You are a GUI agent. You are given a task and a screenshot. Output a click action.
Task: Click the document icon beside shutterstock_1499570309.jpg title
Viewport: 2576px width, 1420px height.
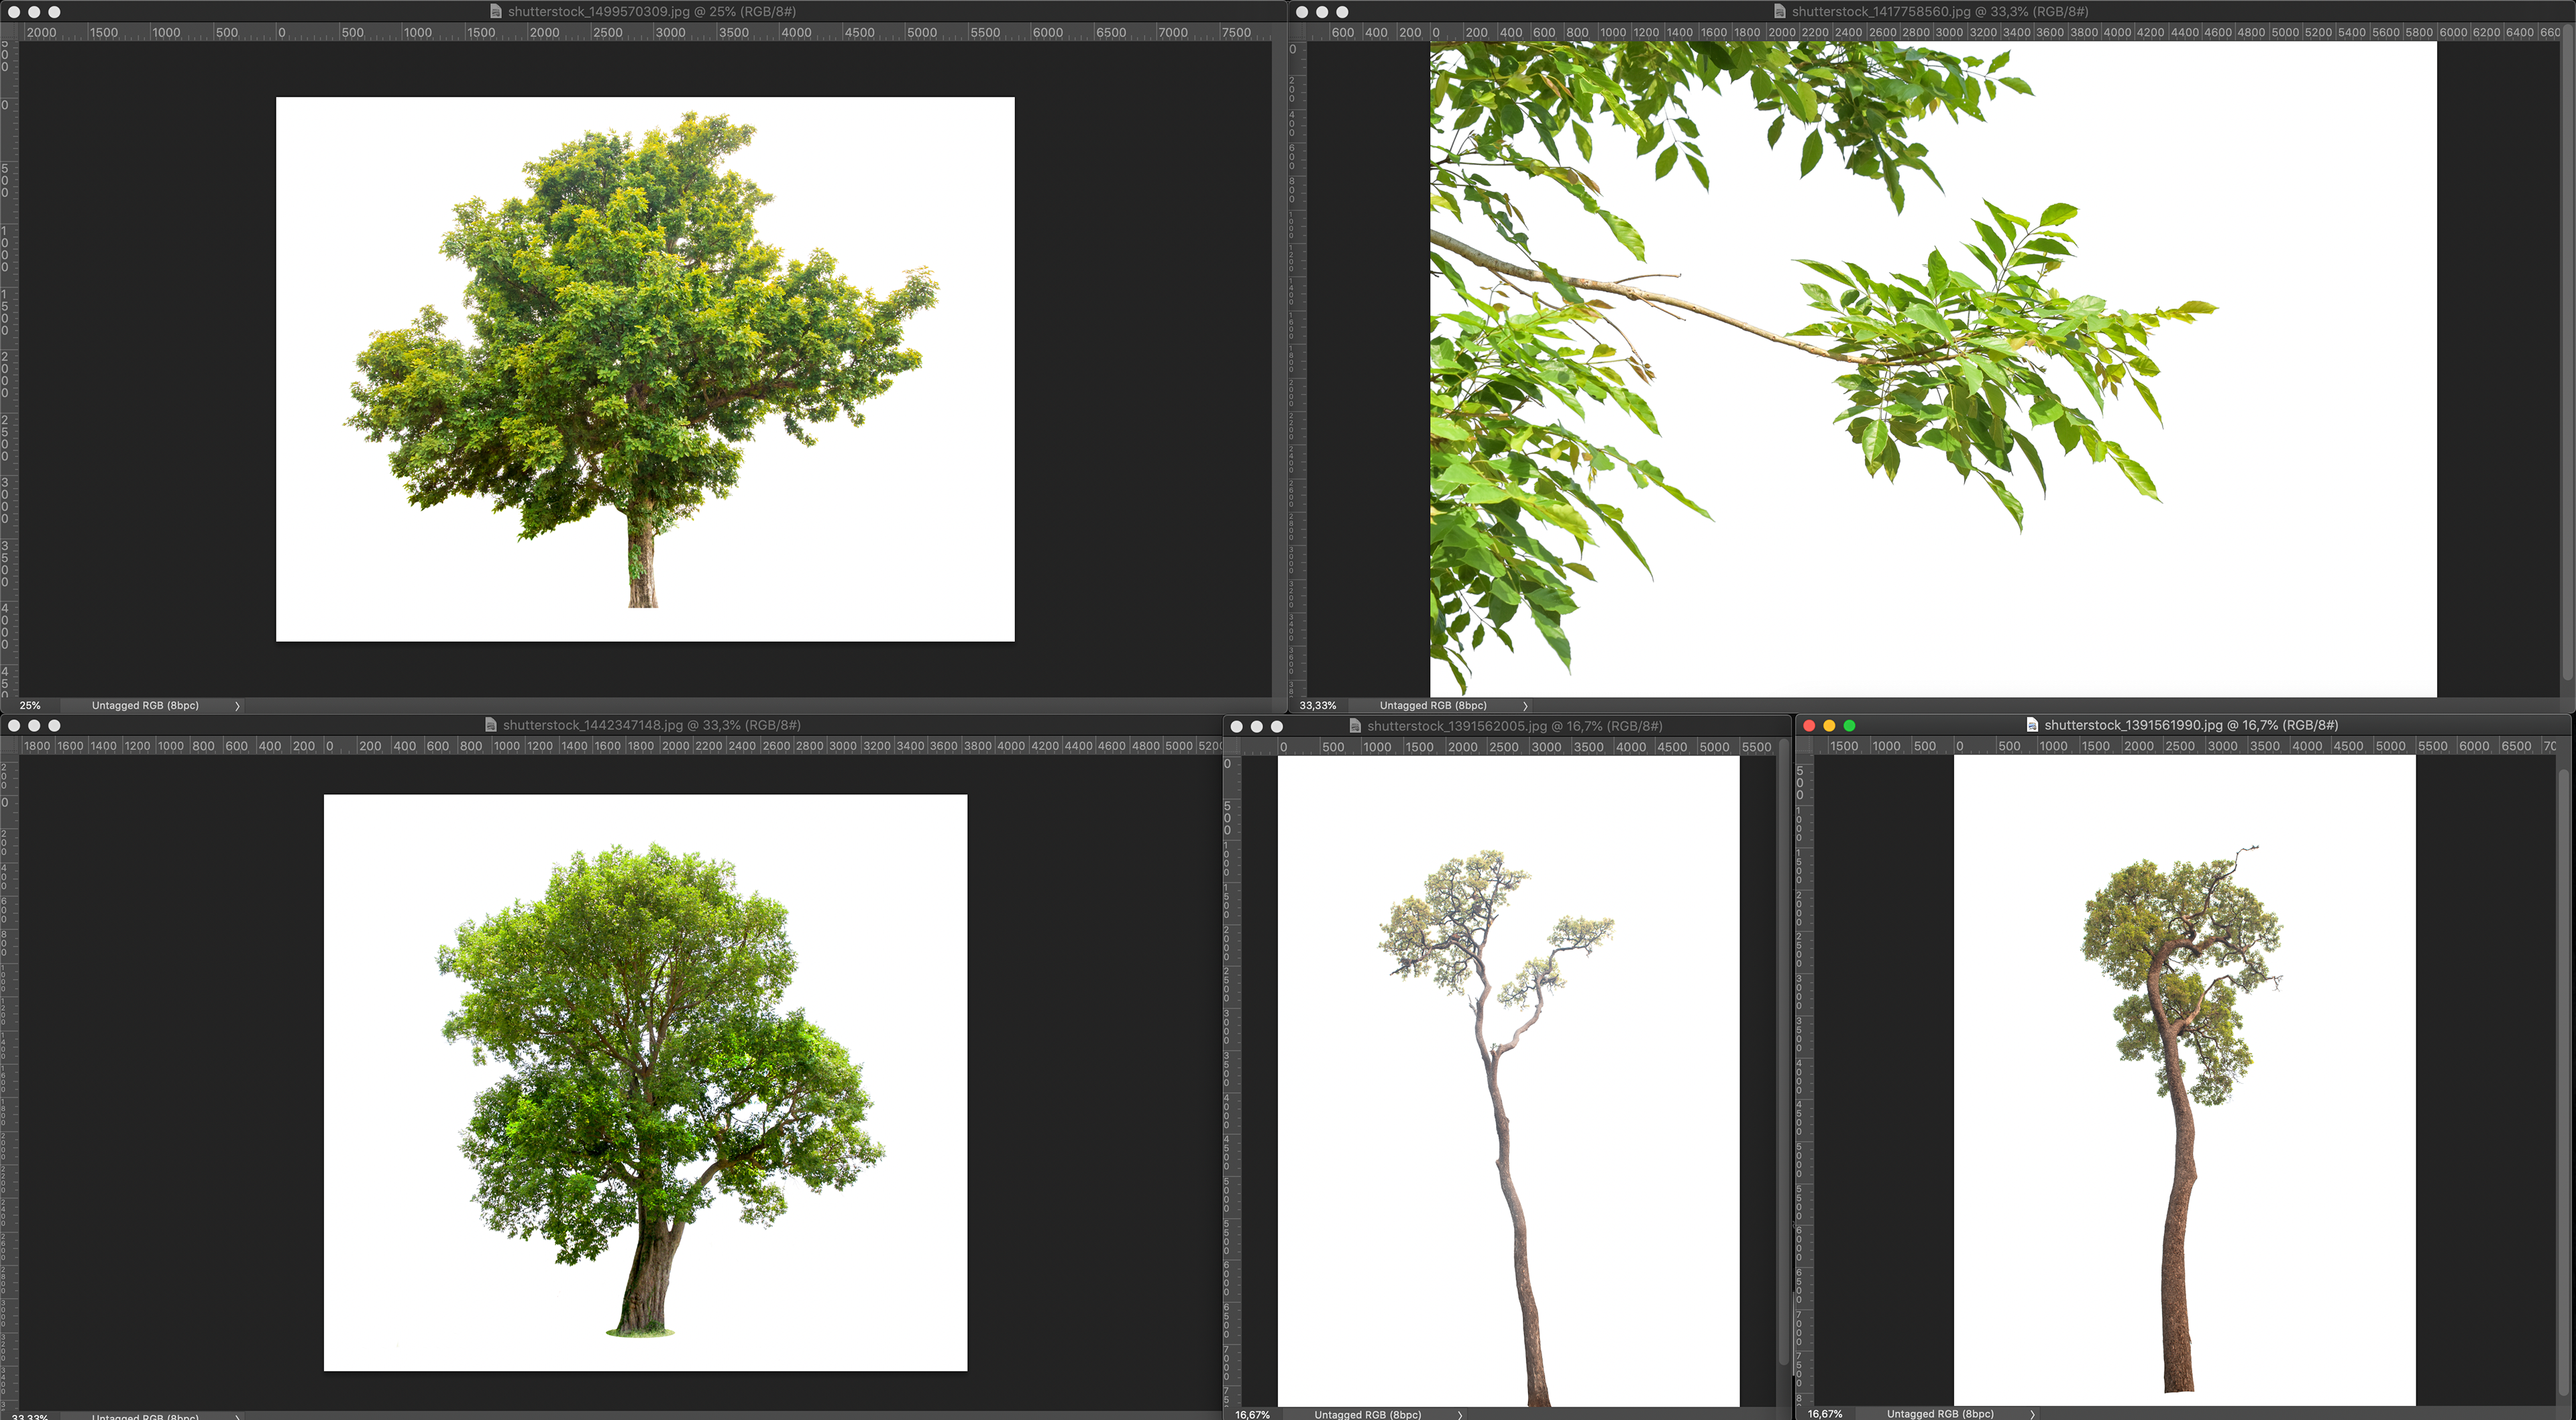tap(495, 12)
